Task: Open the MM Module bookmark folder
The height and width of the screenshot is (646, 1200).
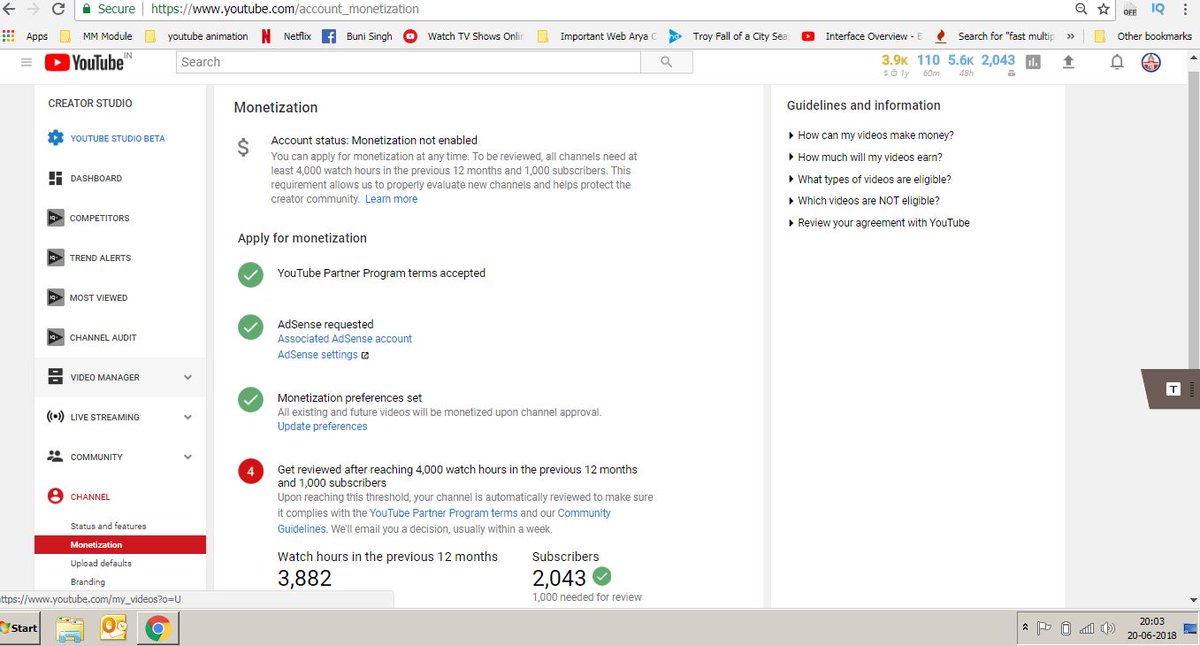Action: click(97, 36)
